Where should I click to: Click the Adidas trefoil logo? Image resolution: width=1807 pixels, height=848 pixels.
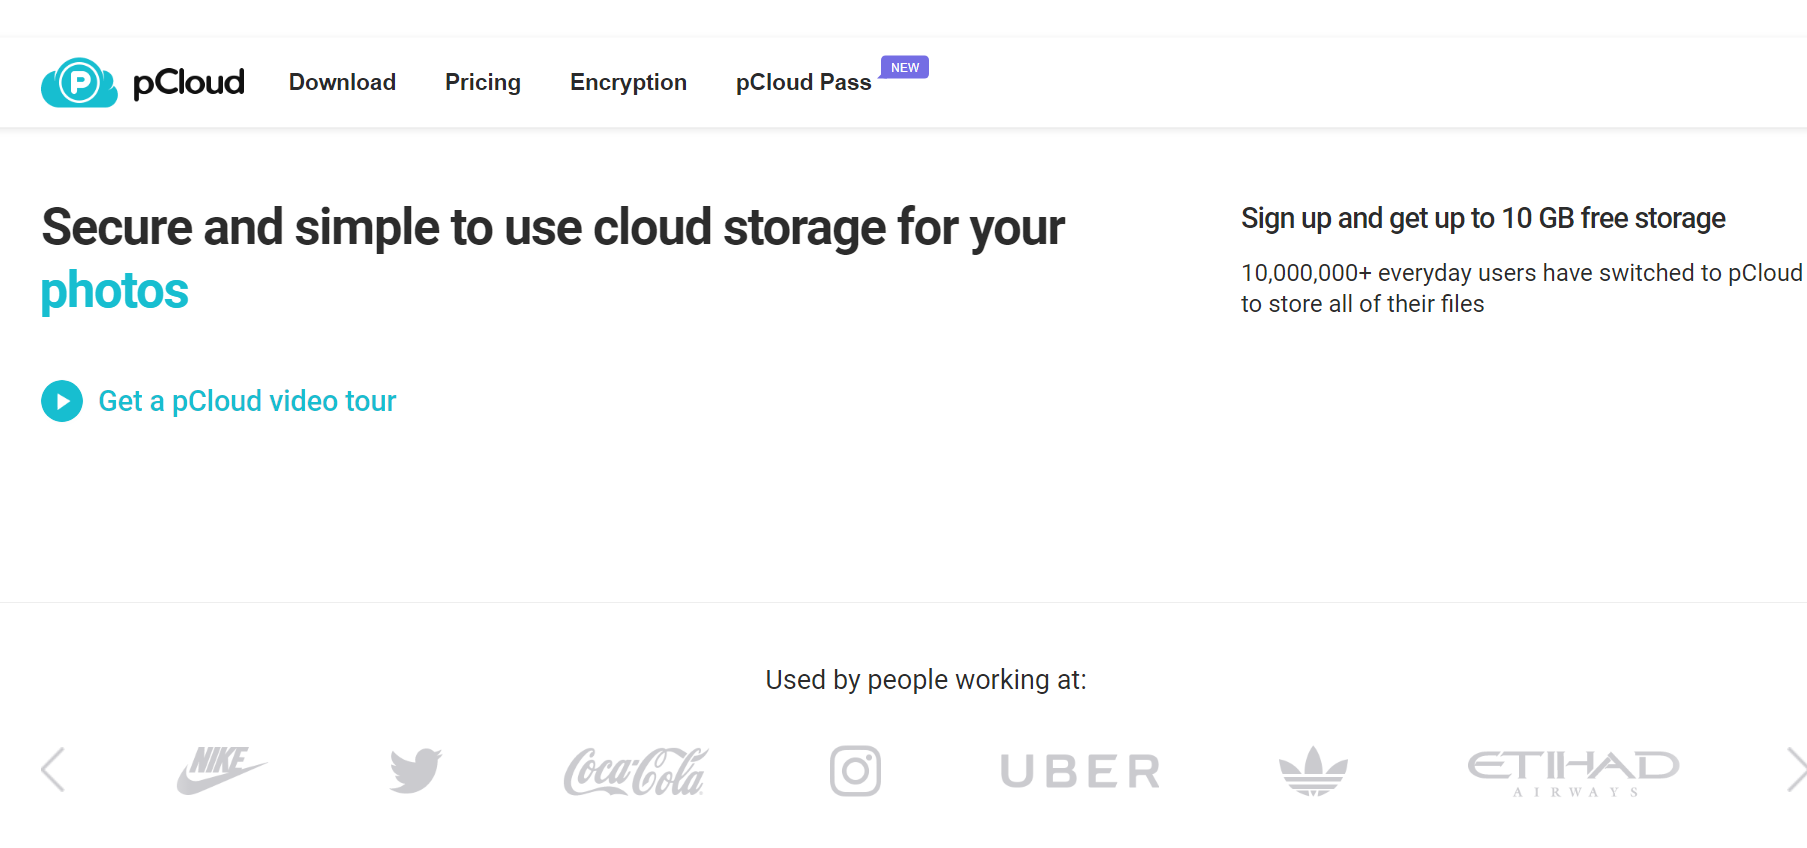pos(1313,771)
